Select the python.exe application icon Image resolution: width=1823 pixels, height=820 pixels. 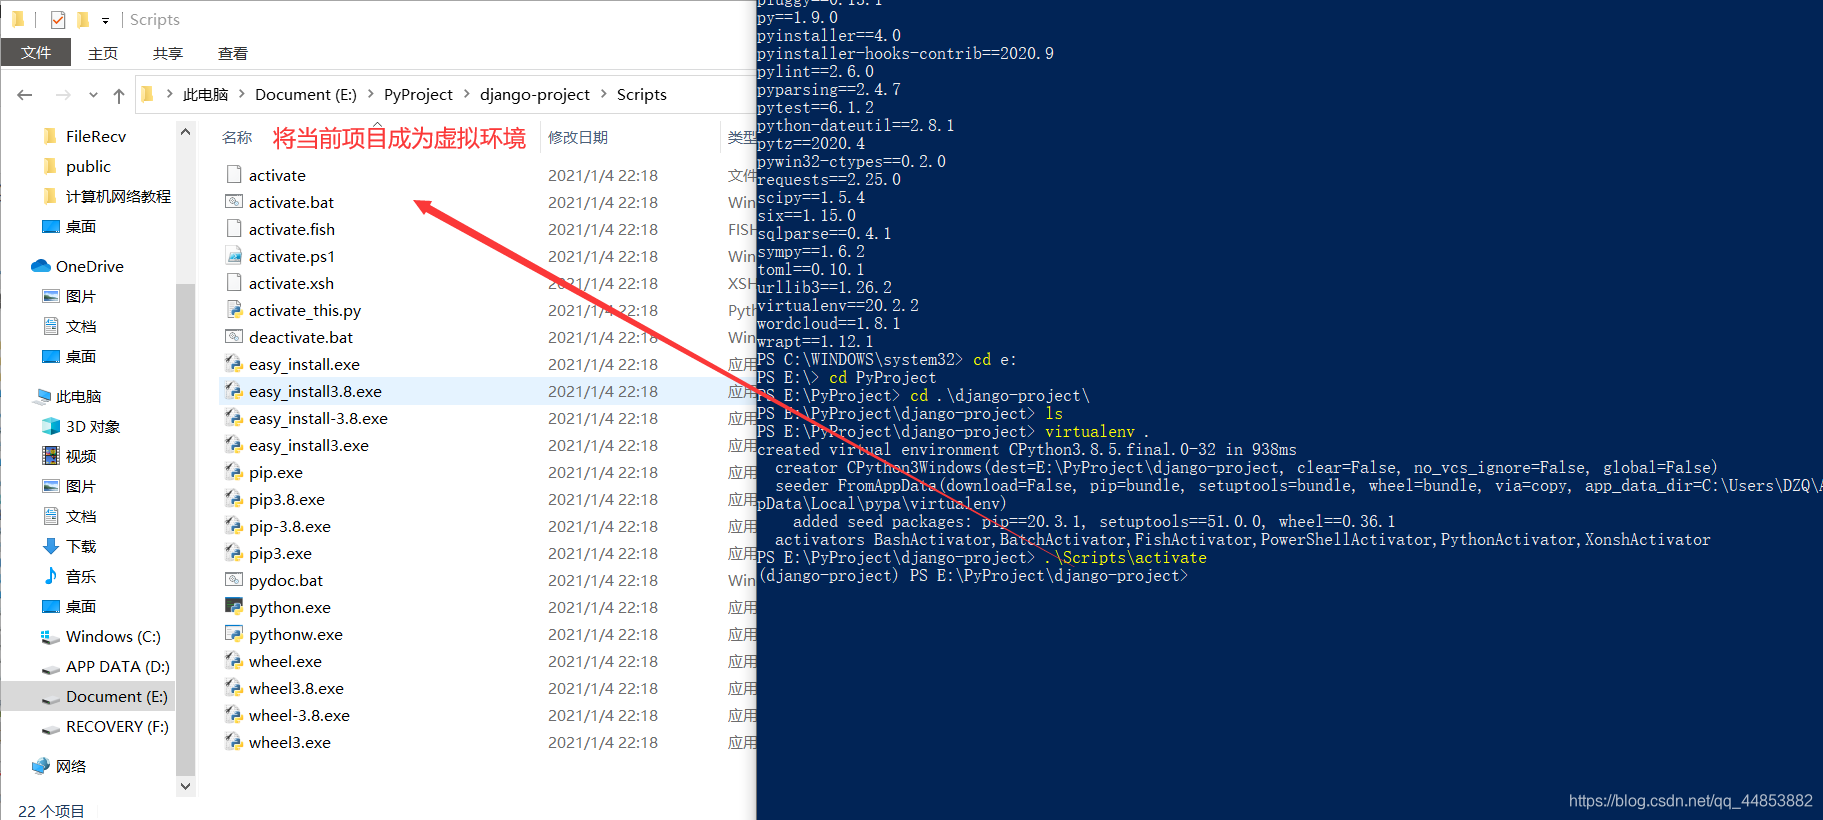[234, 607]
